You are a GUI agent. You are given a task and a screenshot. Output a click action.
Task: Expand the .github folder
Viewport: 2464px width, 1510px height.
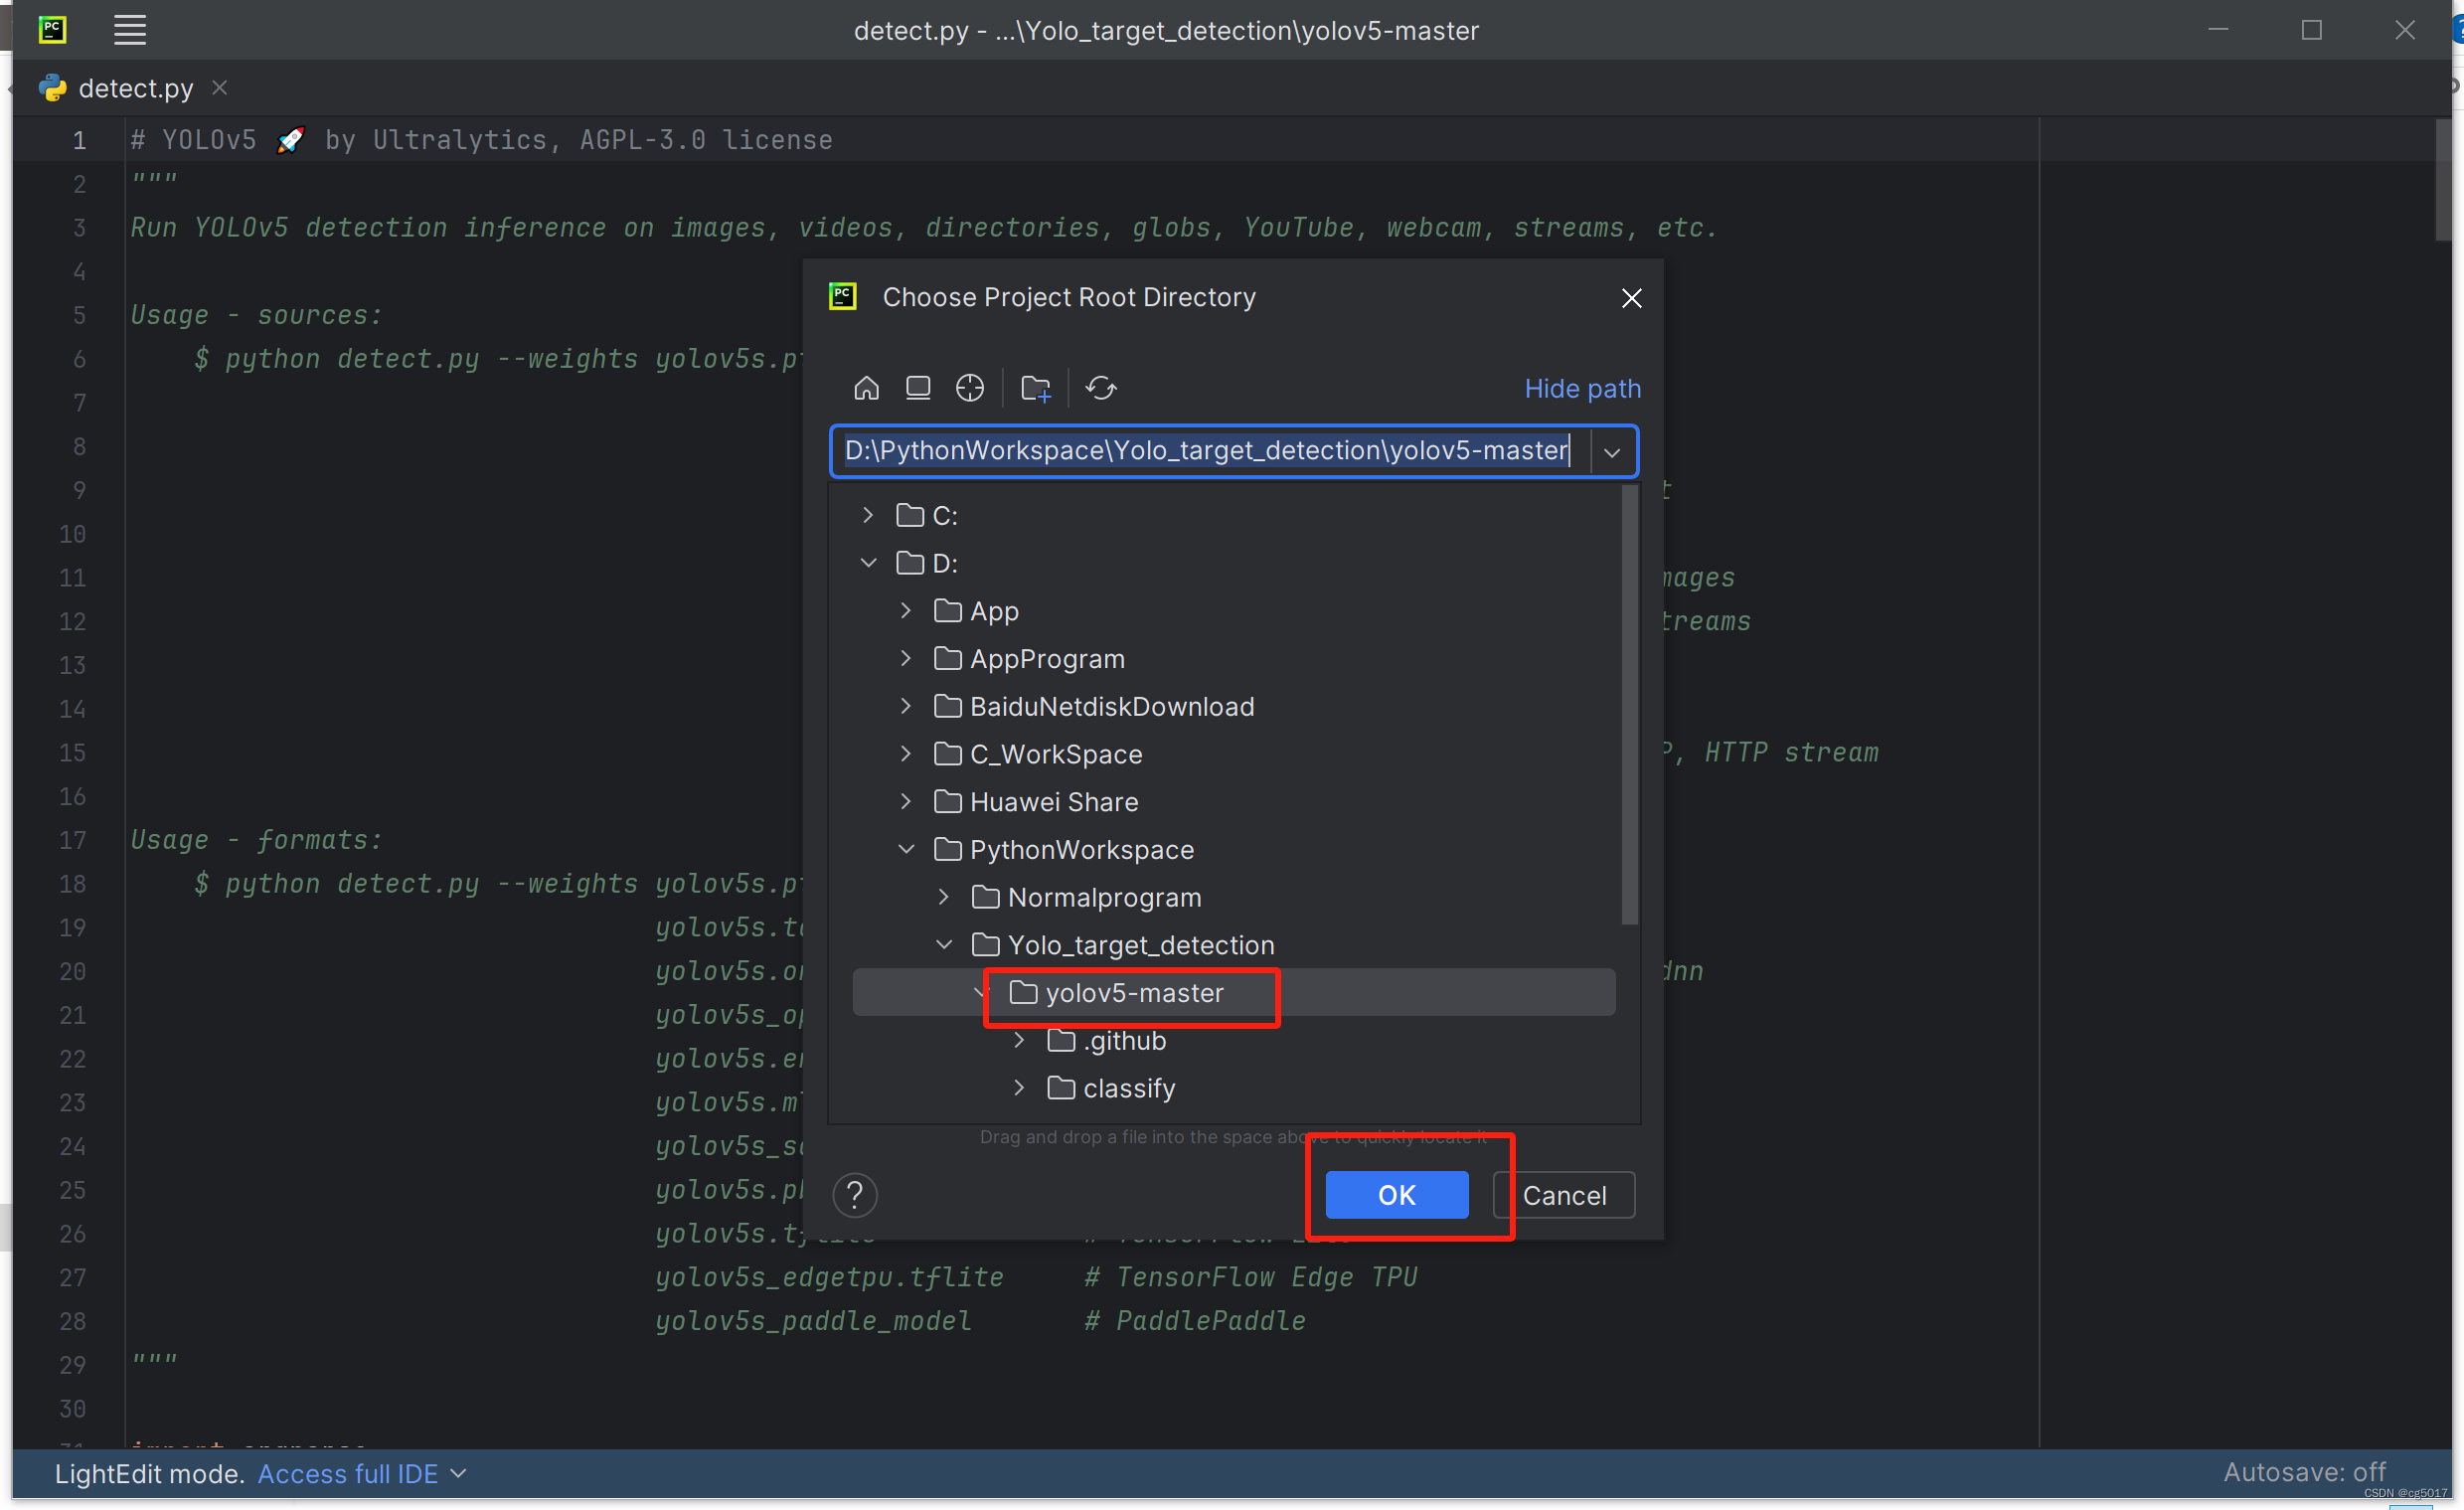[x=1019, y=1041]
